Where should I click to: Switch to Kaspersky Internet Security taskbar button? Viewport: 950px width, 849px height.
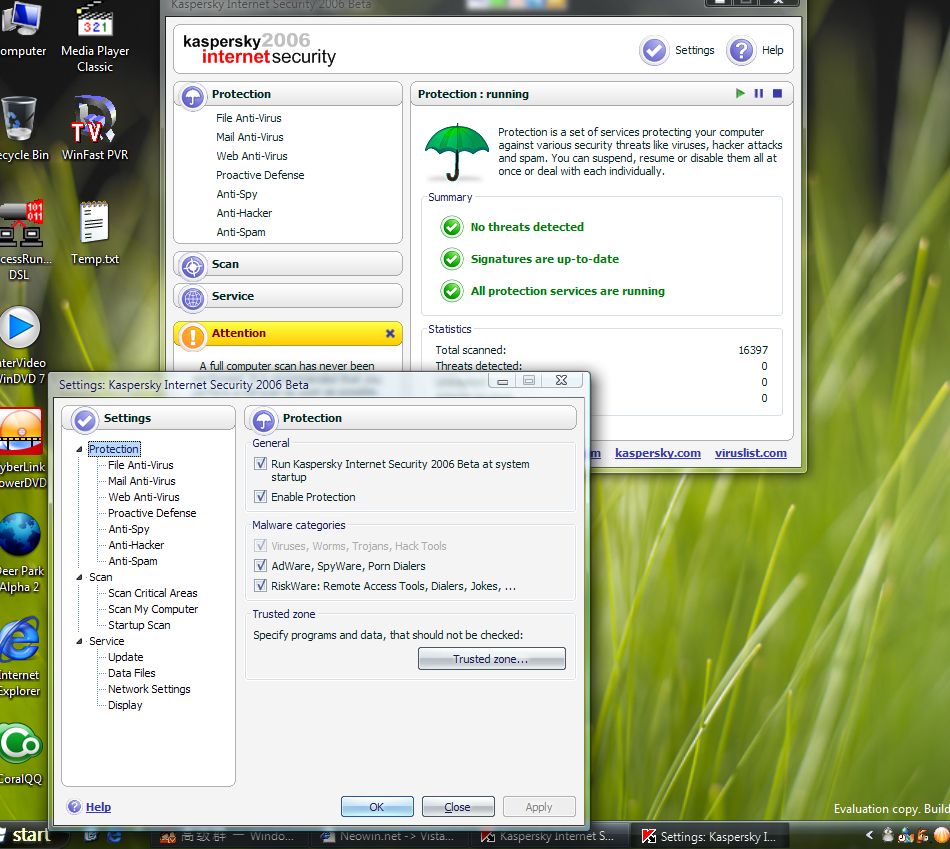click(x=548, y=836)
